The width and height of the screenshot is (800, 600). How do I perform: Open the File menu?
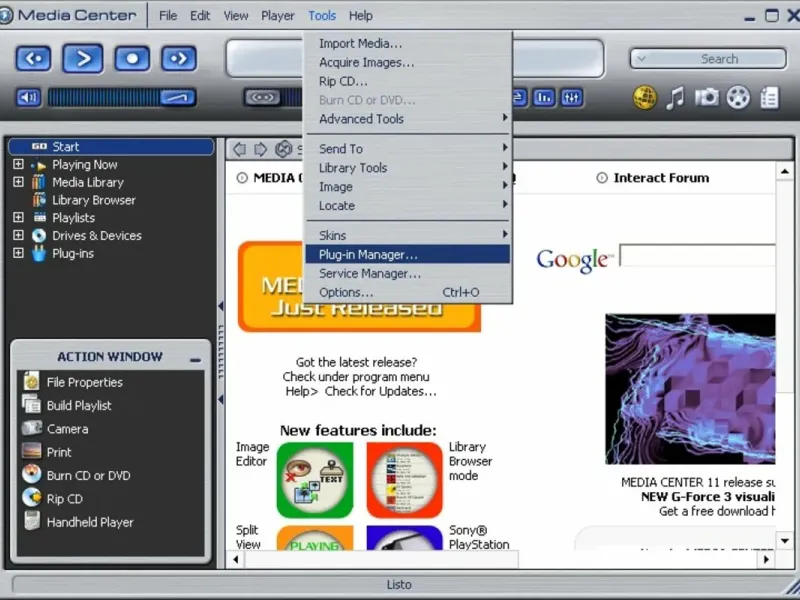click(168, 16)
